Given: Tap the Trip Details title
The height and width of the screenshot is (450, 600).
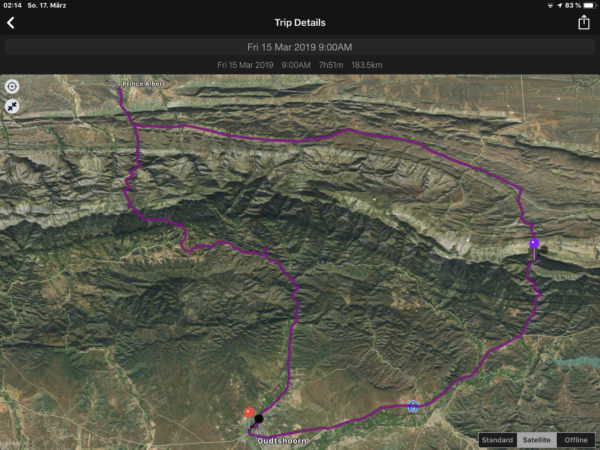Looking at the screenshot, I should pos(300,23).
